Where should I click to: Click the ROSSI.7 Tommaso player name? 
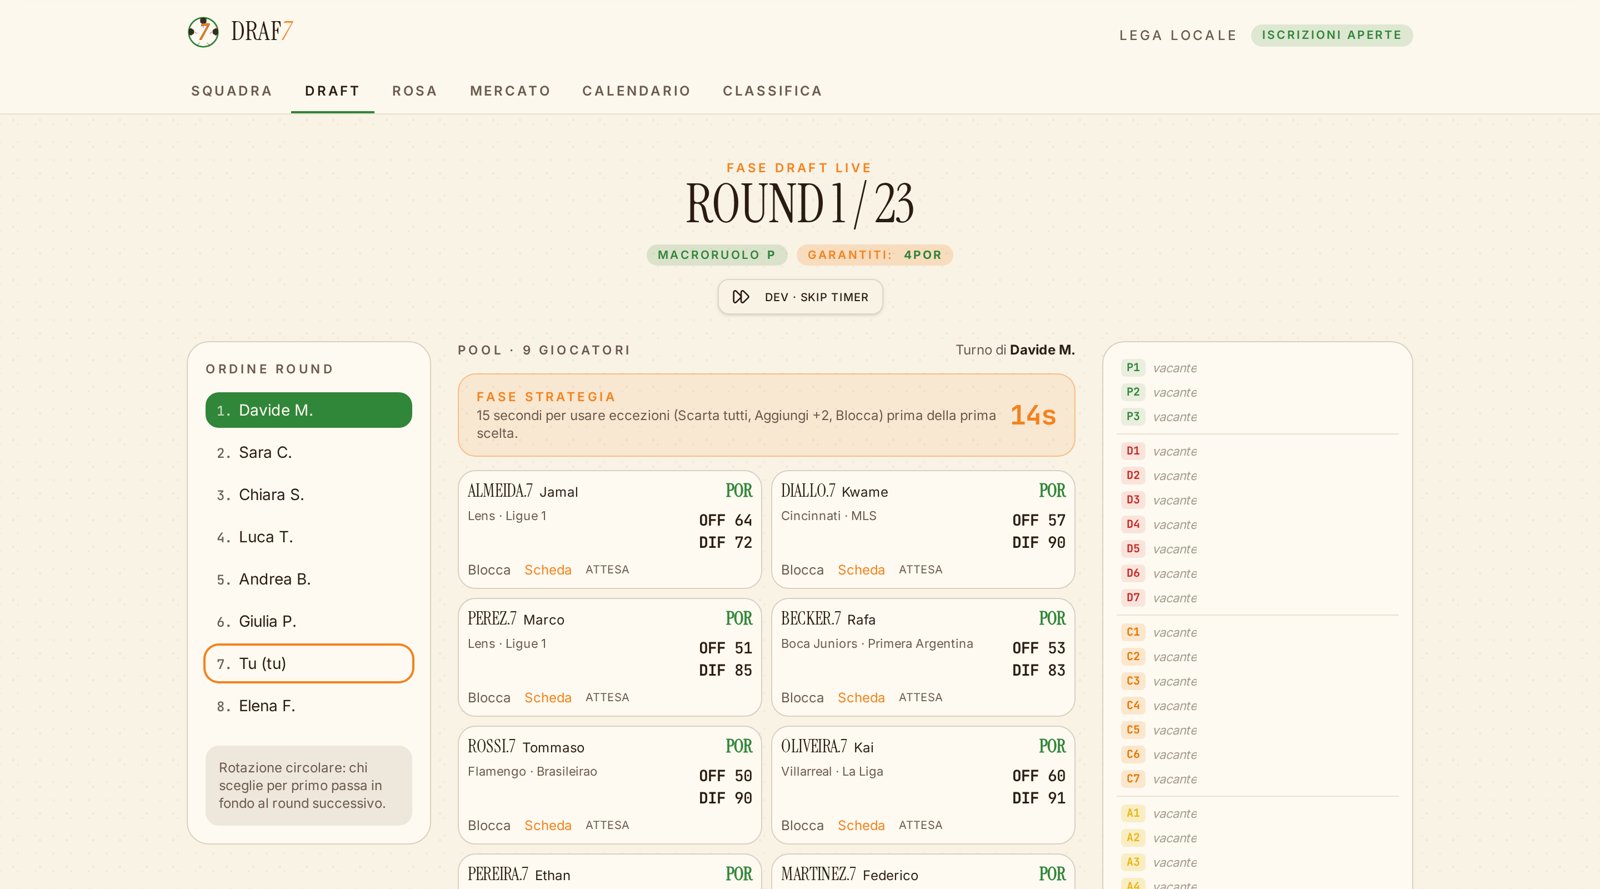526,747
